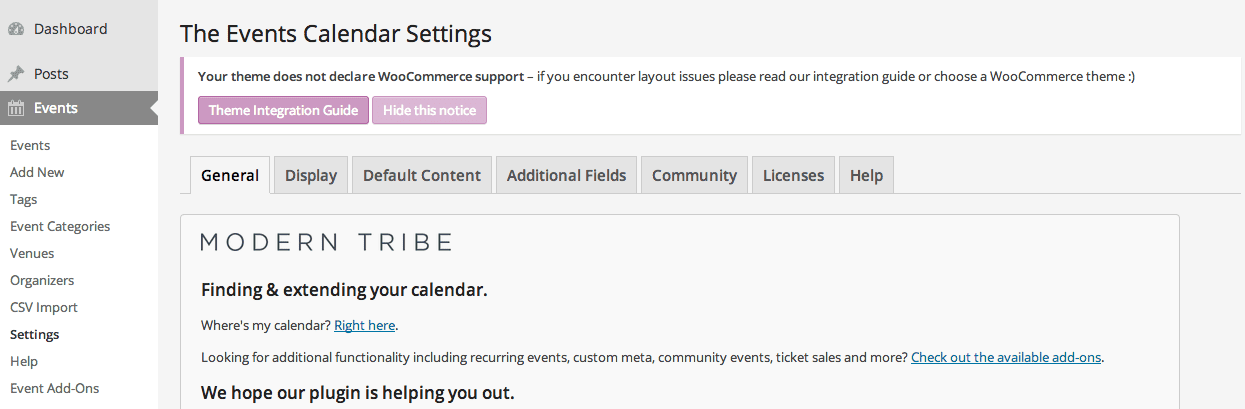Click the Dashboard gauge icon

[x=16, y=29]
